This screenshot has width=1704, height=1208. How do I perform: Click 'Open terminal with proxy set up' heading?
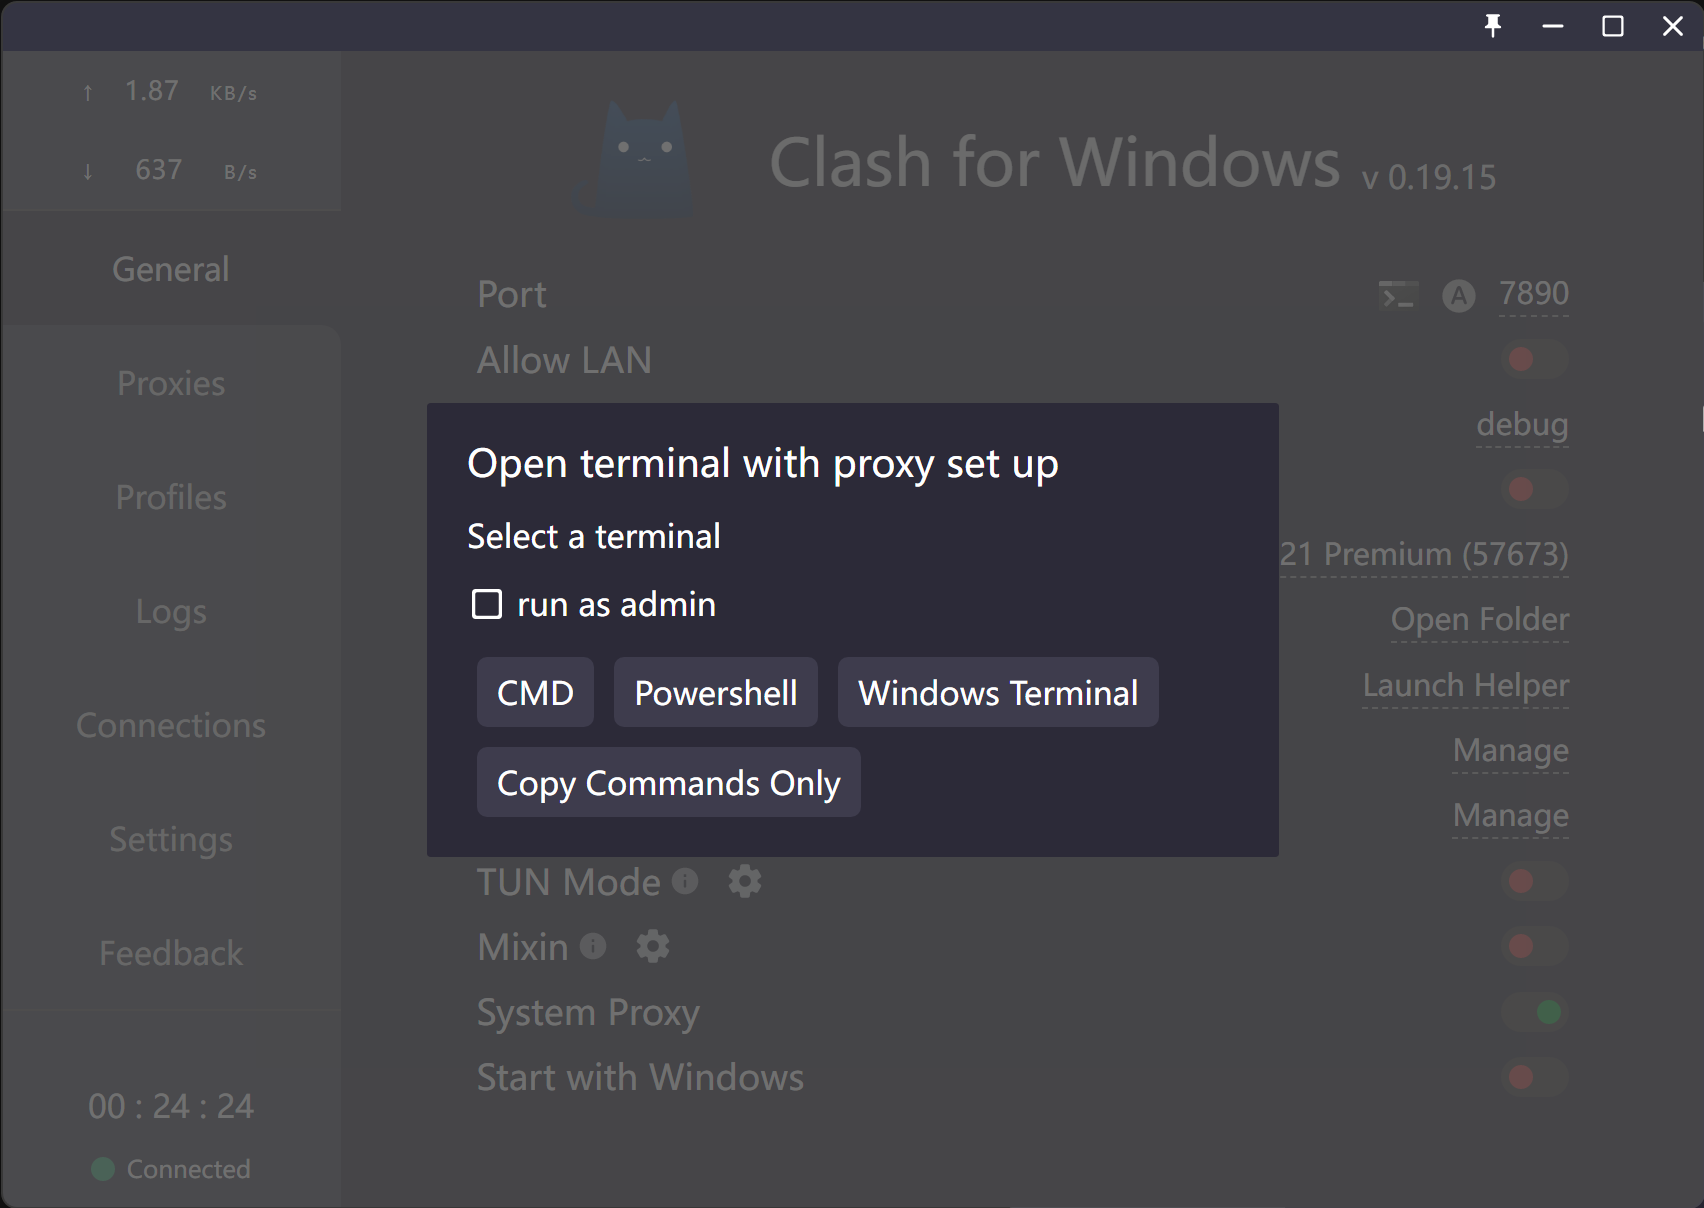763,464
